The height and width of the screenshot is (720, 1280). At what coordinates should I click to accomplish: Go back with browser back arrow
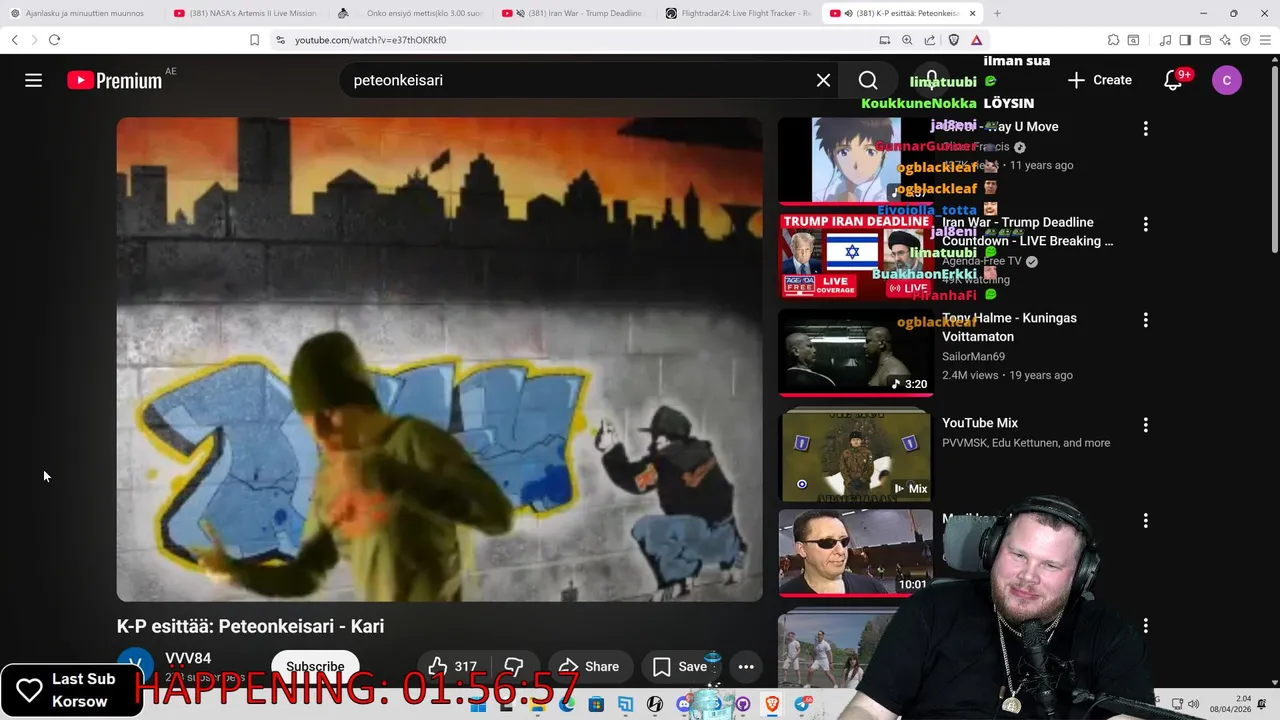pyautogui.click(x=14, y=40)
